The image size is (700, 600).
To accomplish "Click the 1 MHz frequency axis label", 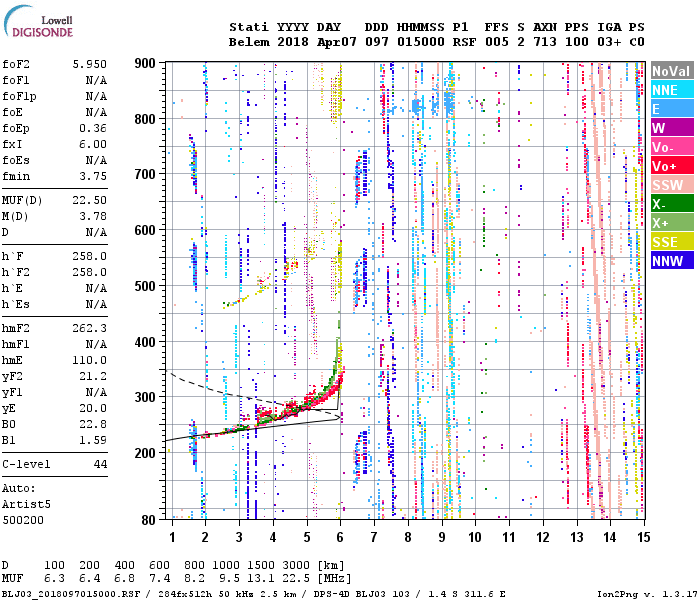I will pyautogui.click(x=172, y=537).
